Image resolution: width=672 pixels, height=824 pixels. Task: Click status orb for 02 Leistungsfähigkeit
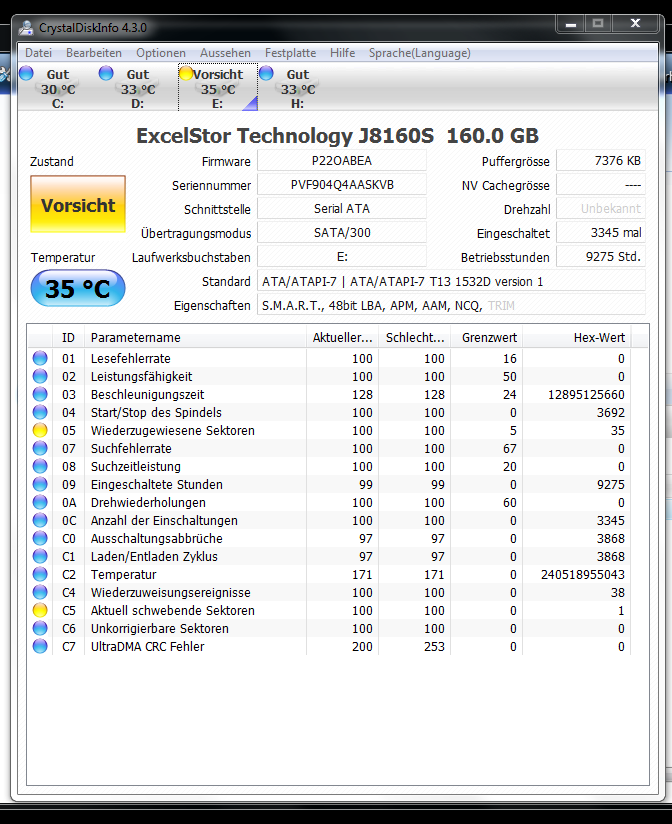coord(40,376)
